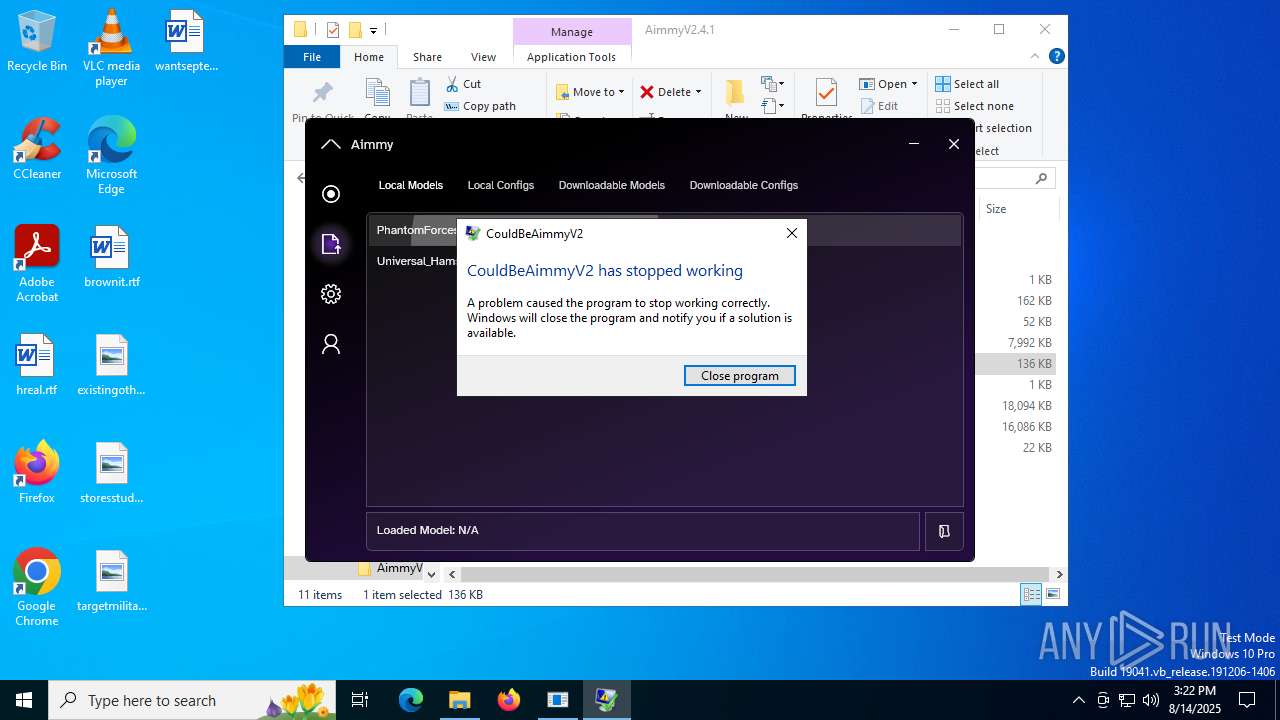The image size is (1280, 720).
Task: Open the View ribbon tab in File Explorer
Action: pyautogui.click(x=483, y=57)
